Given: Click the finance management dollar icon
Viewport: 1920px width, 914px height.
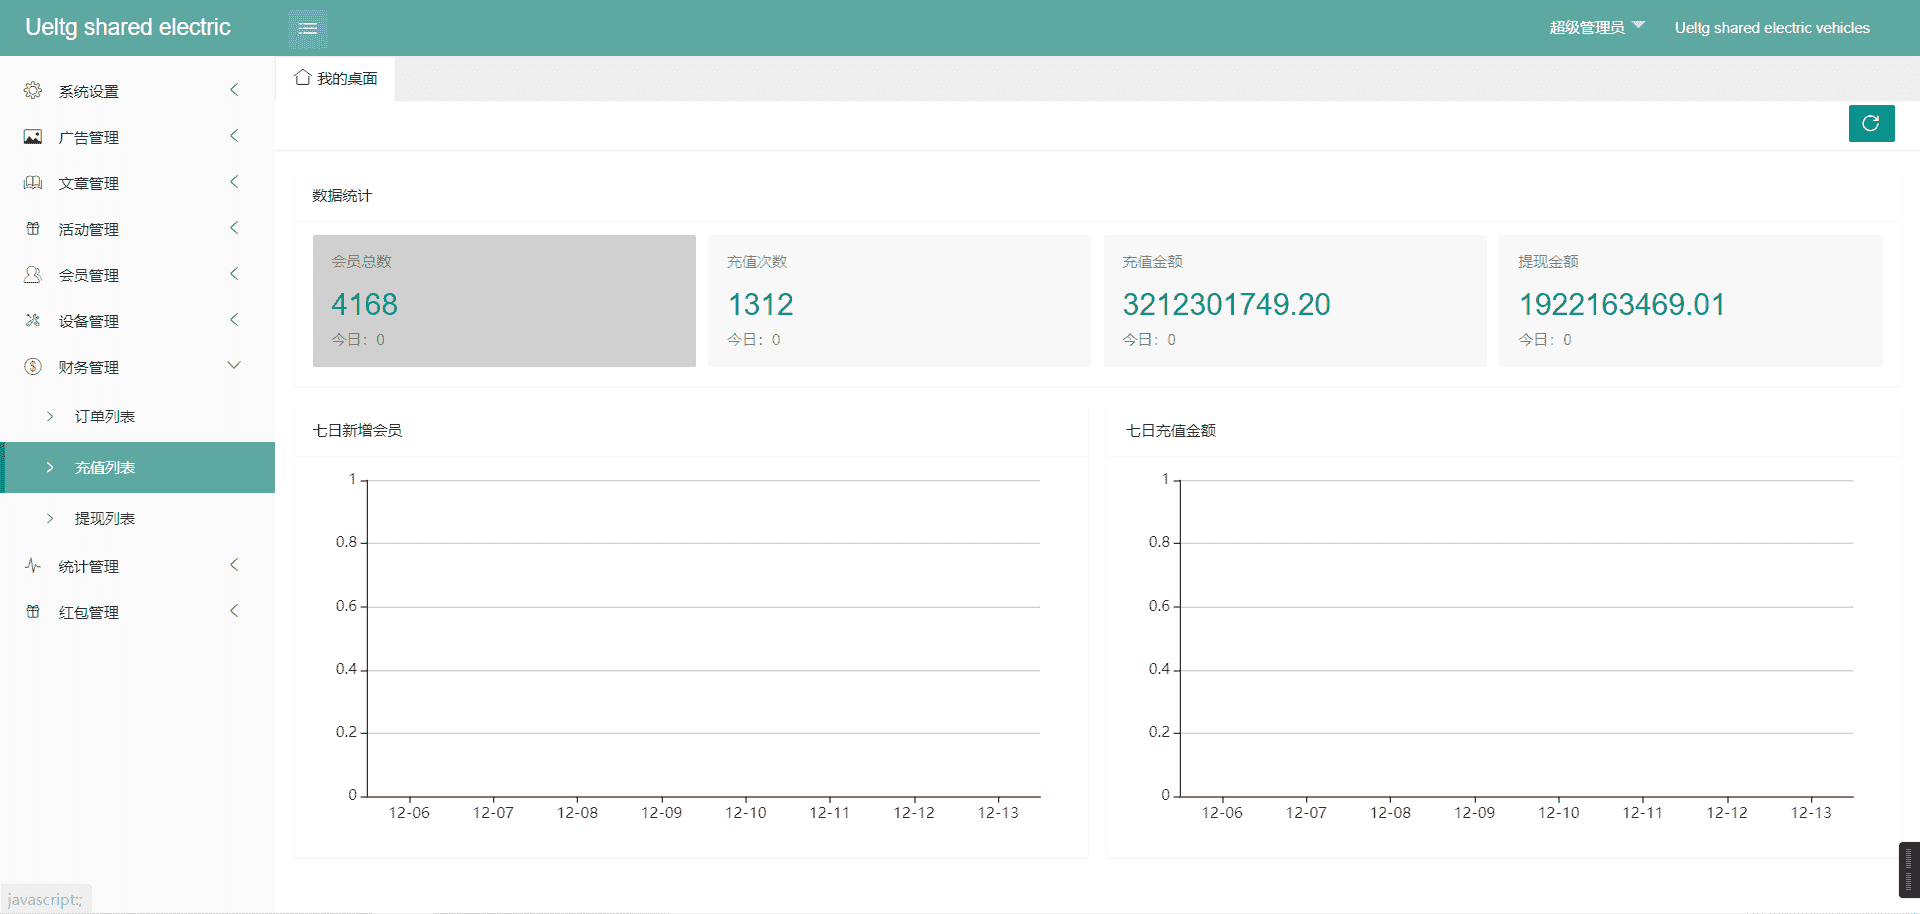Looking at the screenshot, I should click(x=33, y=367).
